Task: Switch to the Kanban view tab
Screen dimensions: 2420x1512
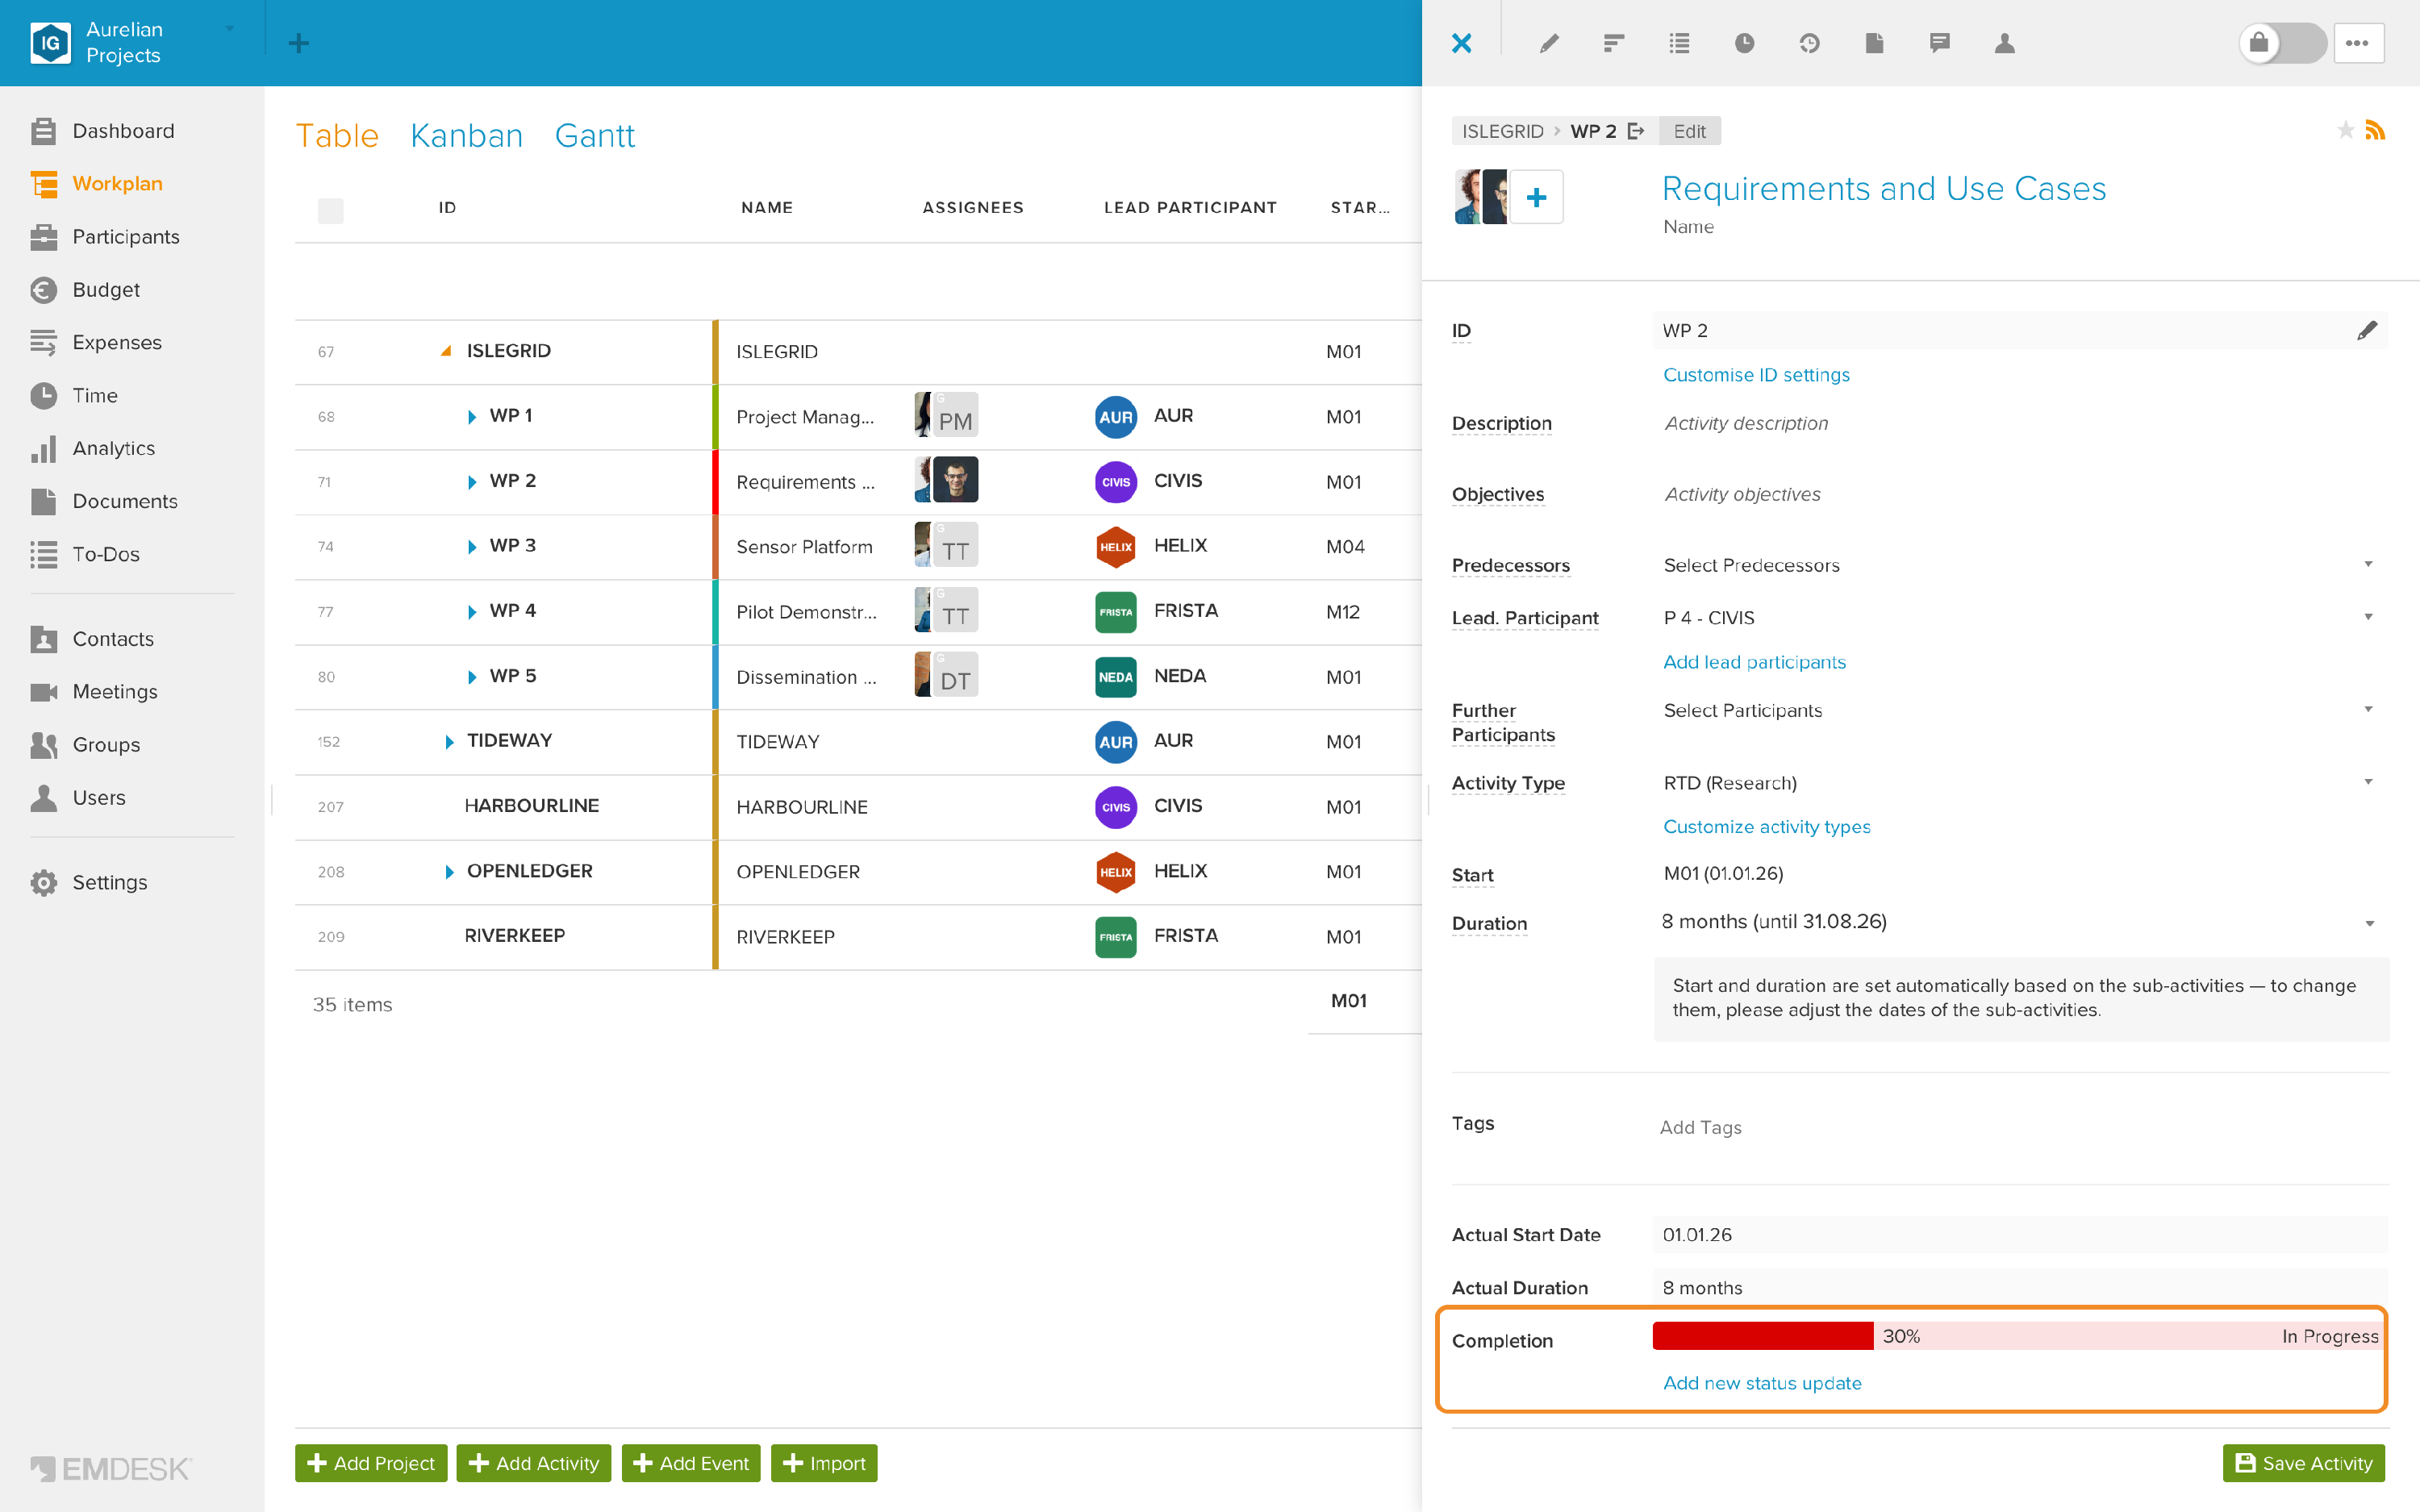Action: click(x=466, y=135)
